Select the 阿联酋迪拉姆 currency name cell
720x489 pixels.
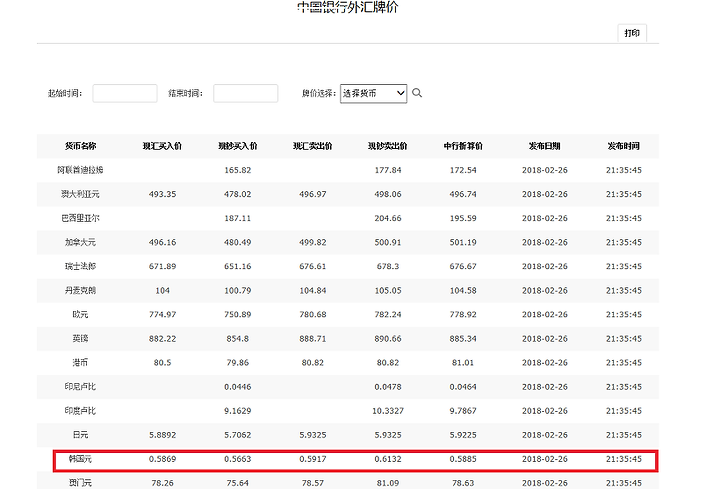point(80,170)
